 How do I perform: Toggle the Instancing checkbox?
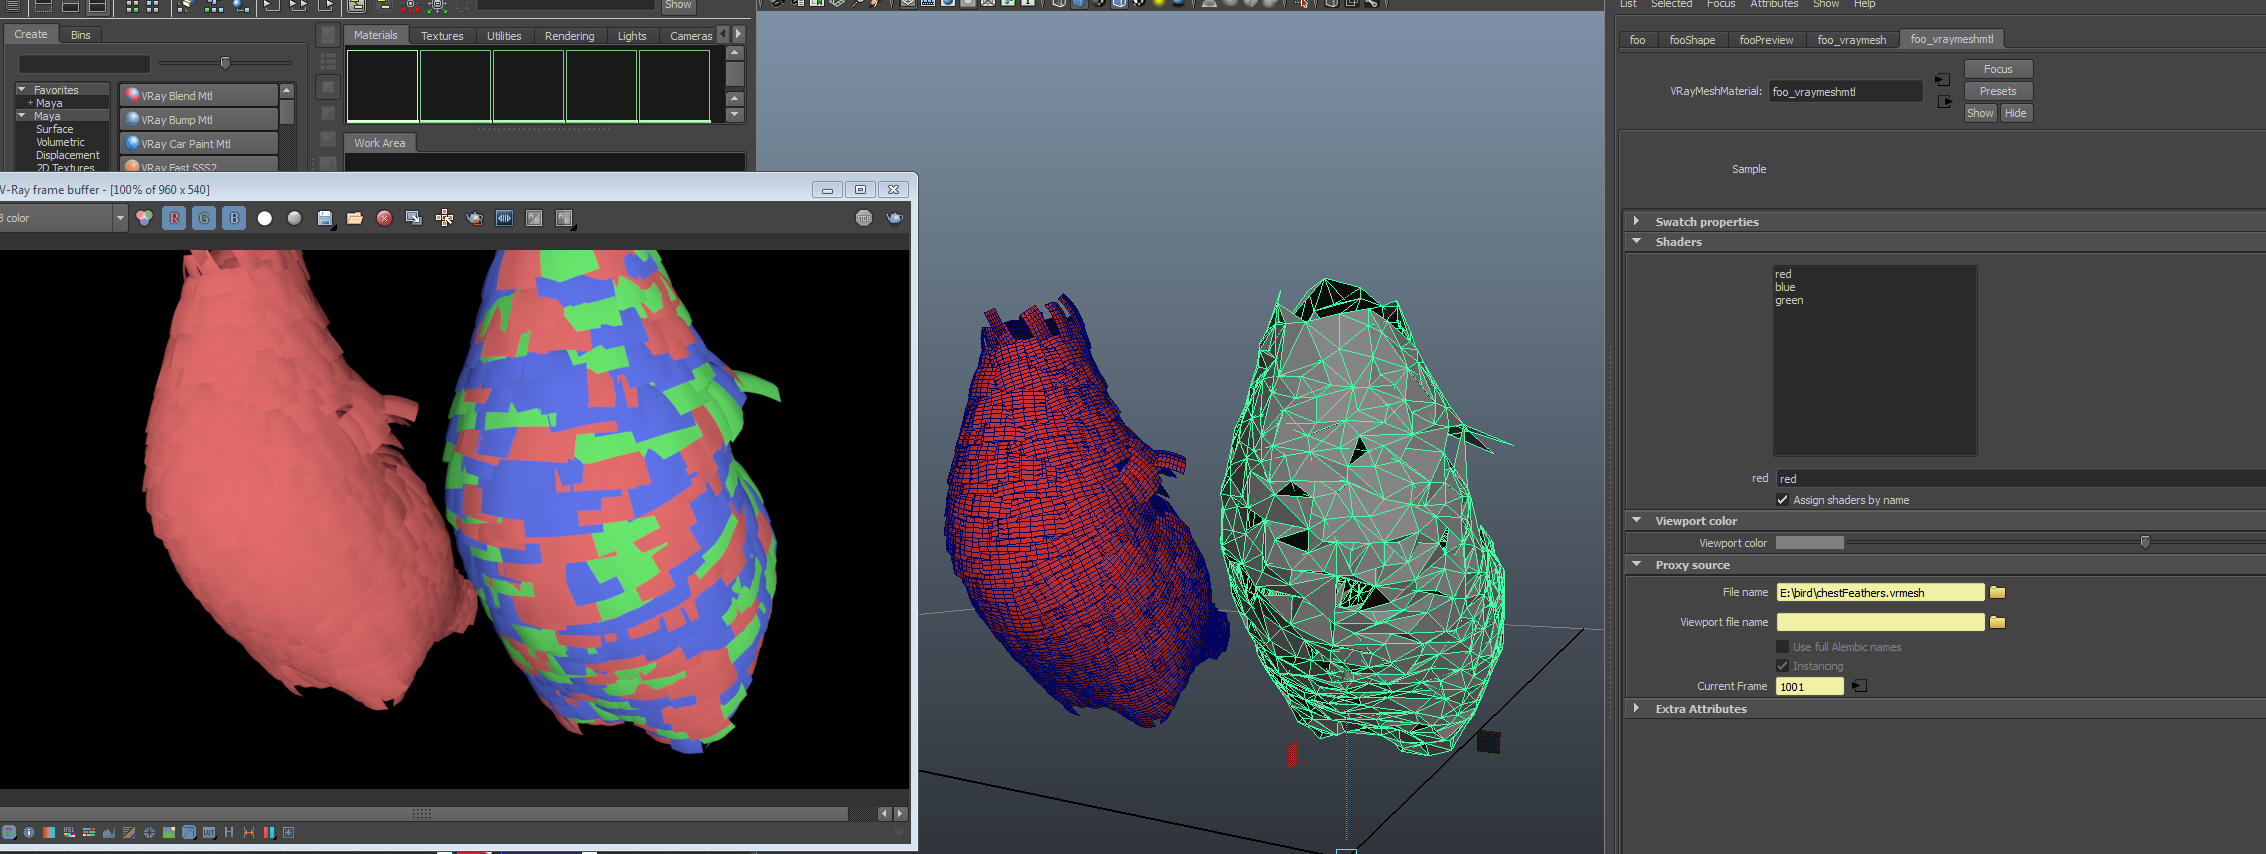1782,666
